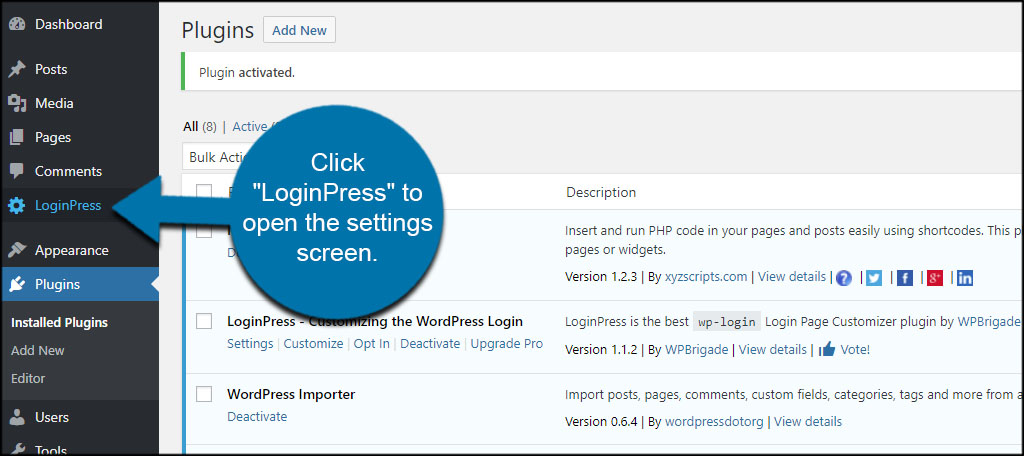The image size is (1024, 456).
Task: Click the LoginPress Settings link
Action: click(250, 344)
